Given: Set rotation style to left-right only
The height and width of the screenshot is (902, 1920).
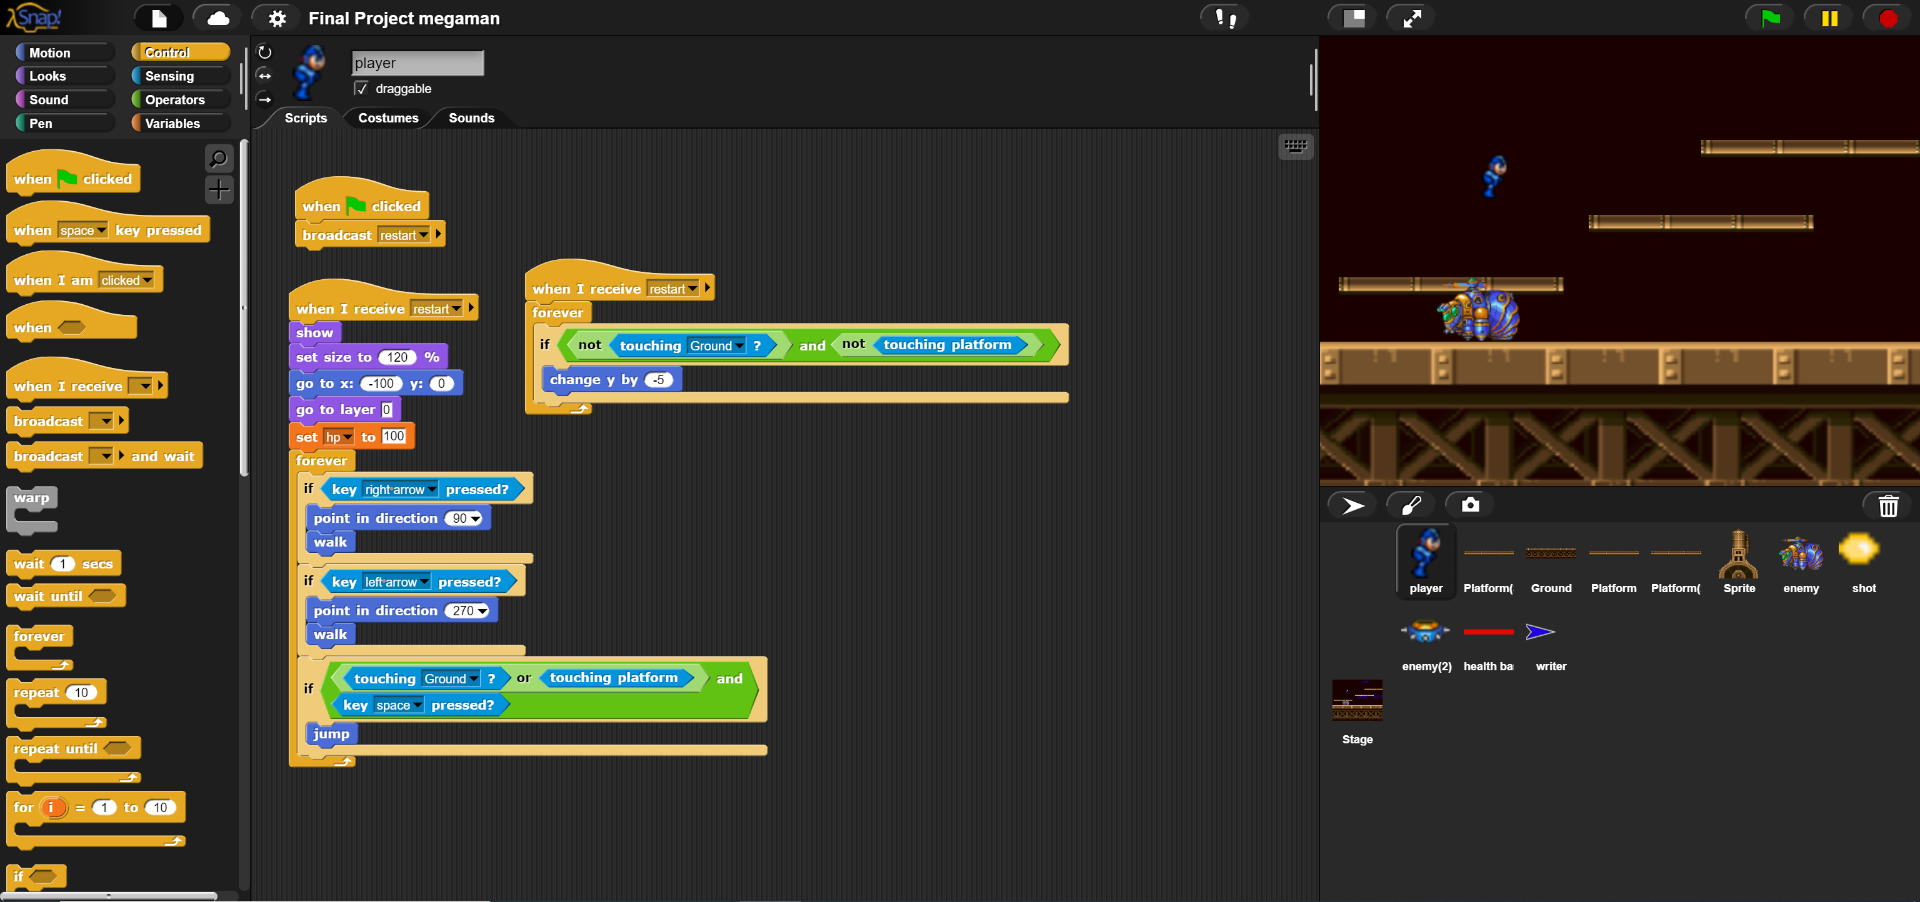Looking at the screenshot, I should pos(265,76).
